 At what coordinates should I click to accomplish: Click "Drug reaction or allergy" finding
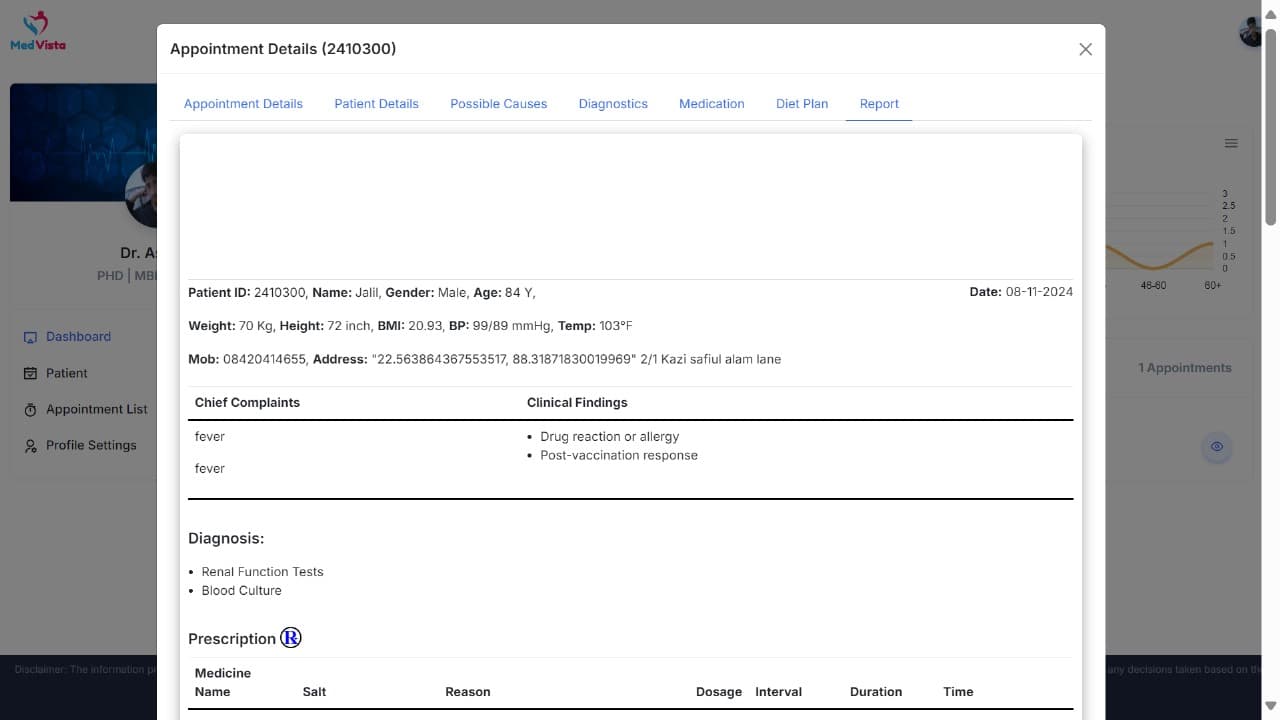pos(609,437)
